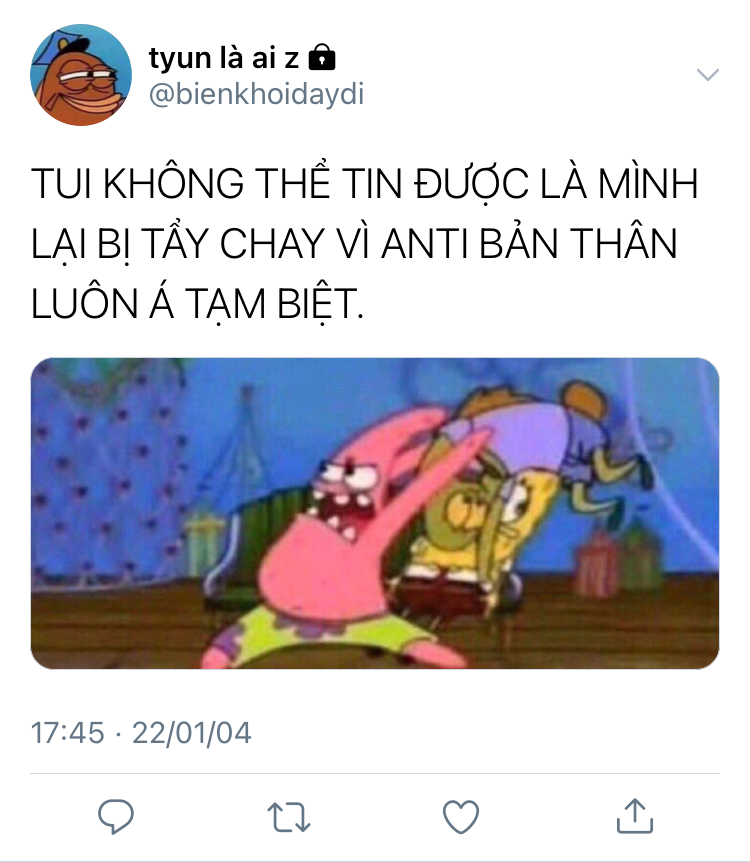The width and height of the screenshot is (750, 862).
Task: Expand the tweet options chevron
Action: point(708,74)
